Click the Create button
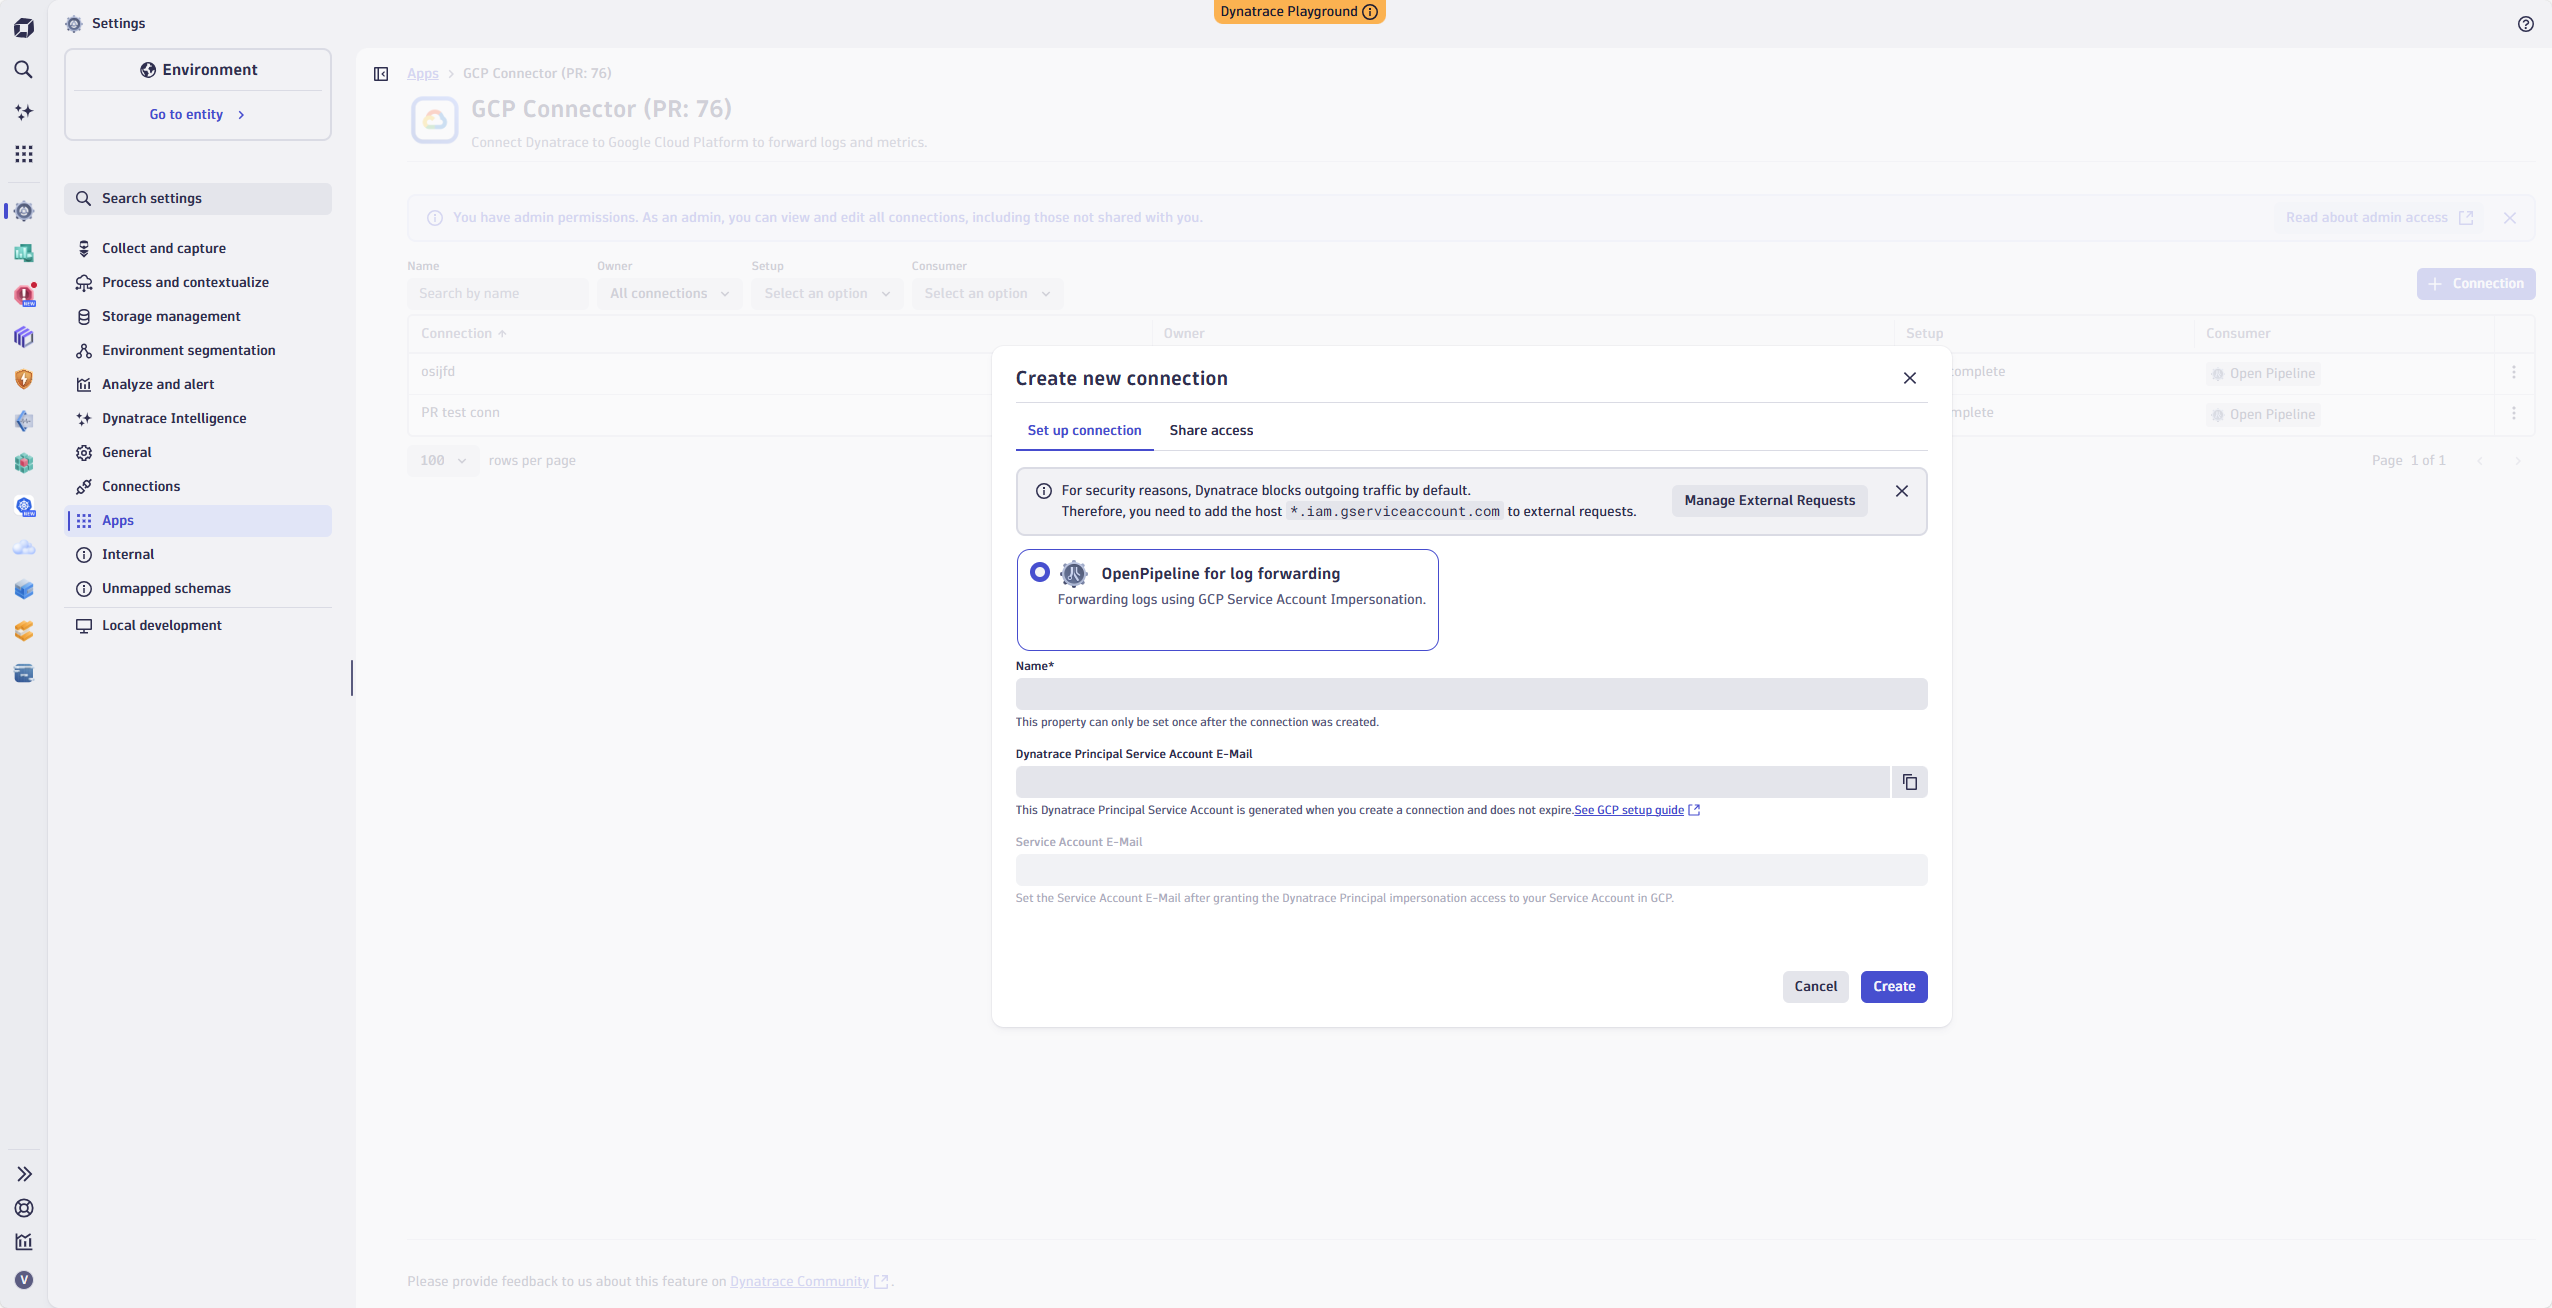This screenshot has height=1308, width=2552. click(x=1894, y=987)
